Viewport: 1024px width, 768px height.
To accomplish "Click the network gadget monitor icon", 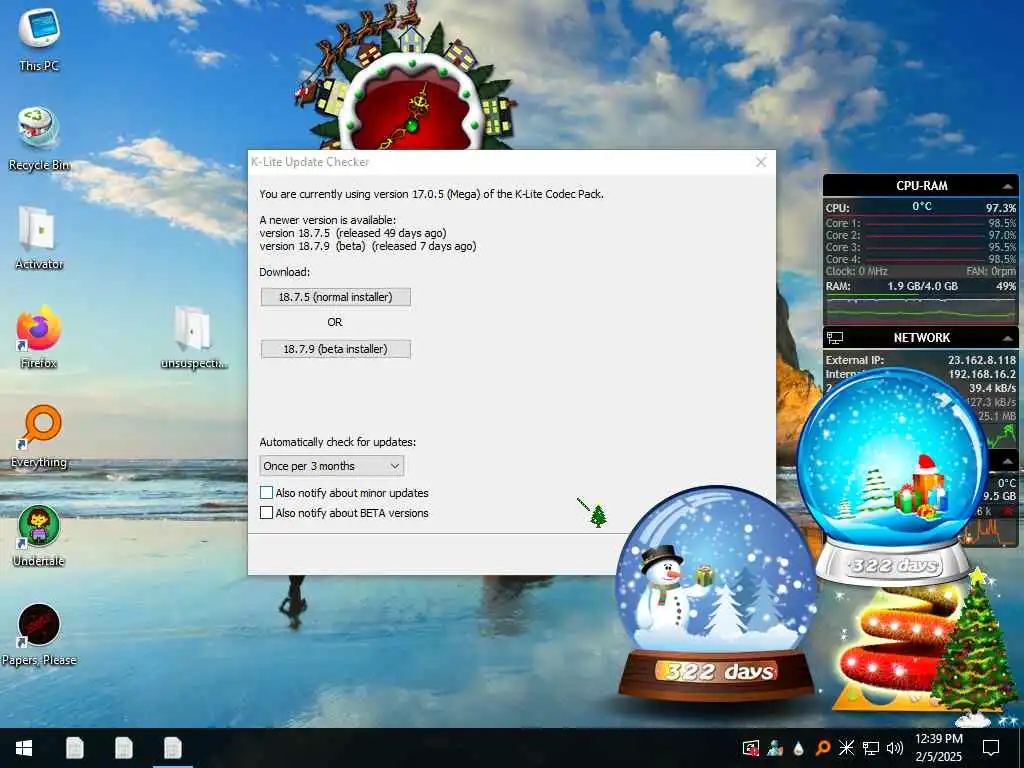I will coord(835,338).
